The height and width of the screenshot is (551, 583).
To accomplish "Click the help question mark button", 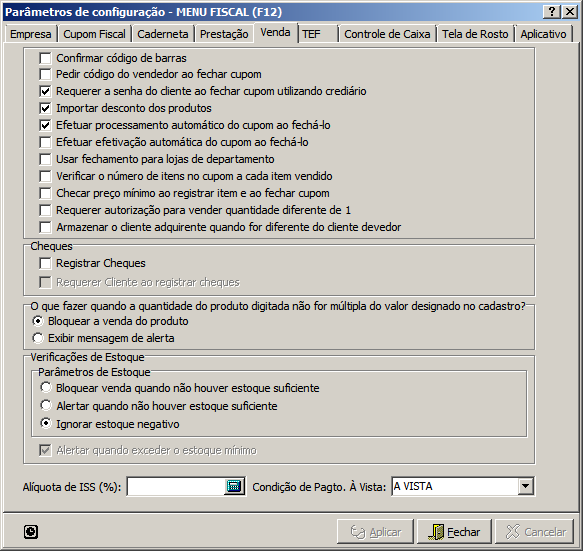I will coord(552,12).
